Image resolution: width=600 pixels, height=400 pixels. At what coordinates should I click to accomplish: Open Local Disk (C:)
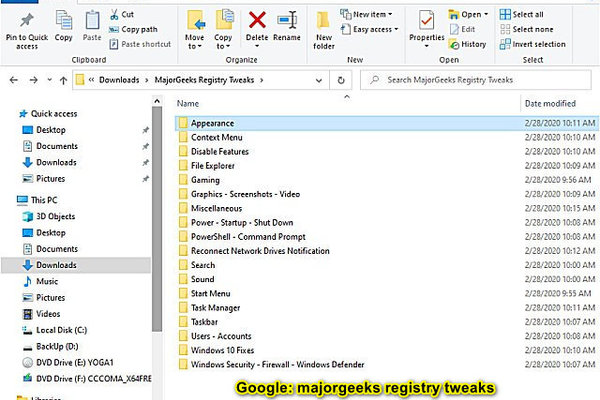click(55, 330)
